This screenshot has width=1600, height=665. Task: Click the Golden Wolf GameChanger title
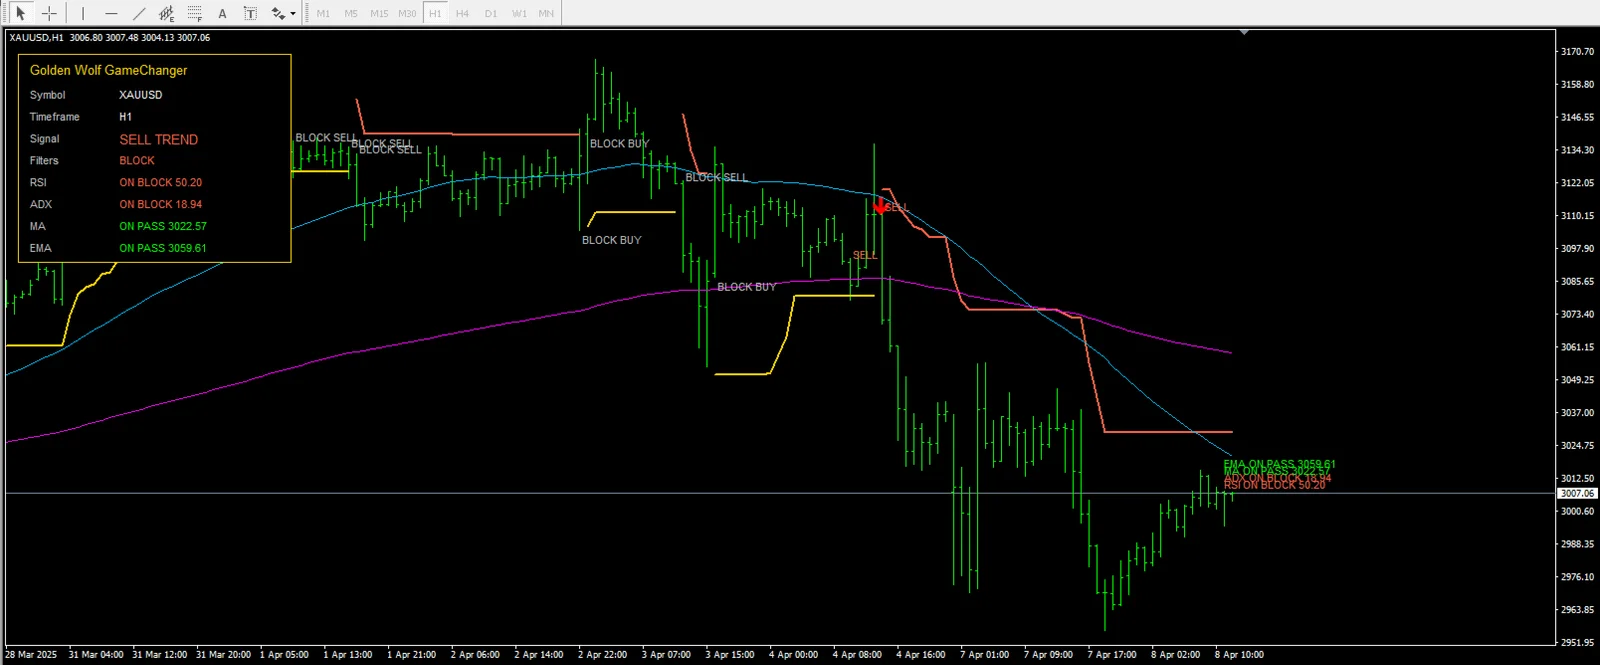pyautogui.click(x=108, y=70)
